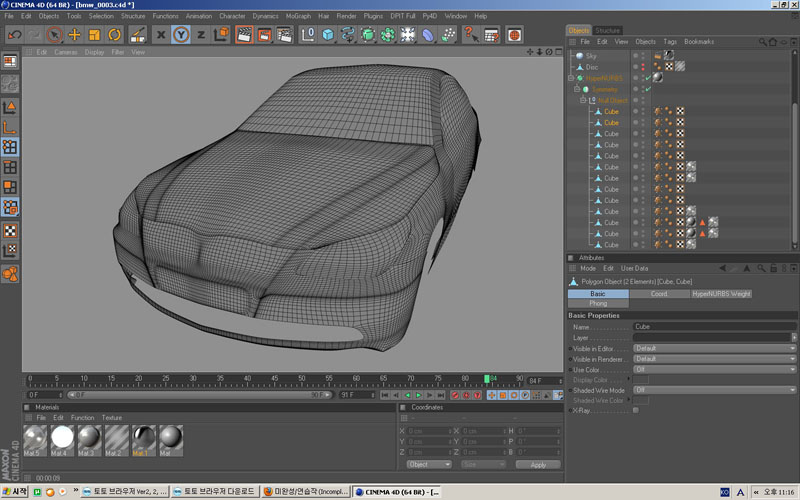Toggle the X axis lock
This screenshot has width=800, height=500.
coord(161,35)
